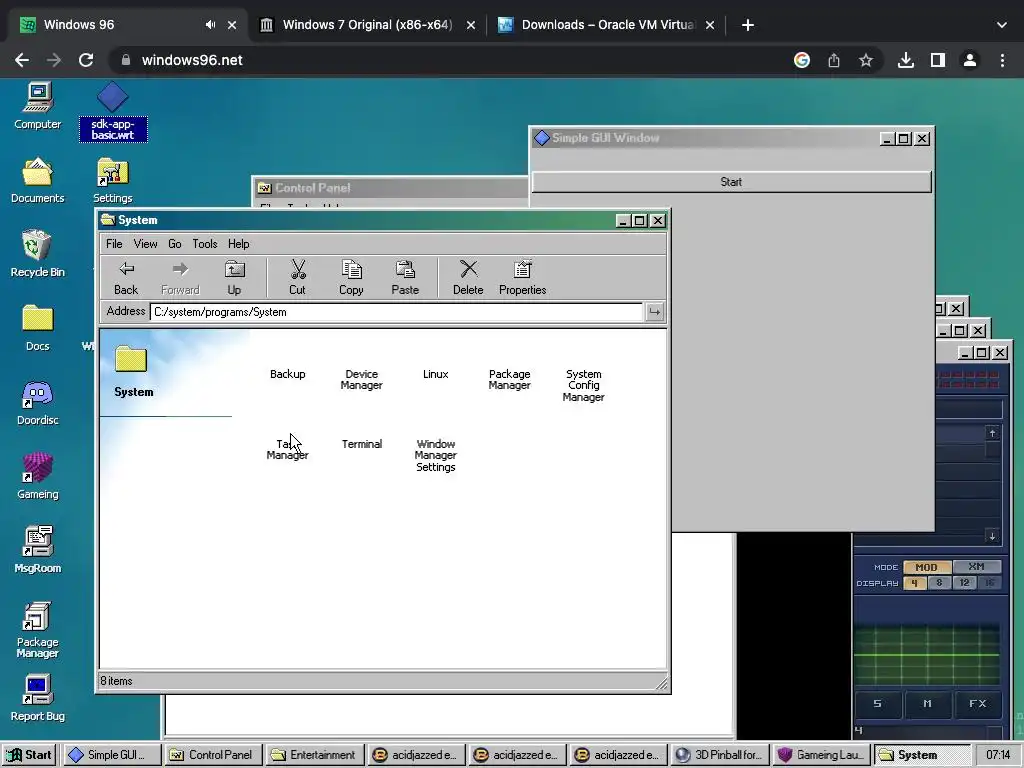
Task: Switch to Downloads Oracle VM VirtualBox tab
Action: click(607, 25)
